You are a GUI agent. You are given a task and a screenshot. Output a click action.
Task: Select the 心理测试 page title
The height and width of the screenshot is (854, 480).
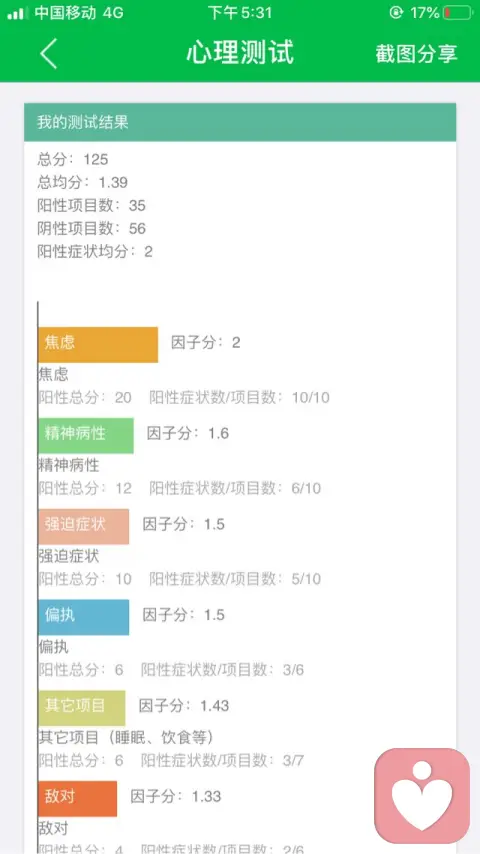[x=240, y=53]
